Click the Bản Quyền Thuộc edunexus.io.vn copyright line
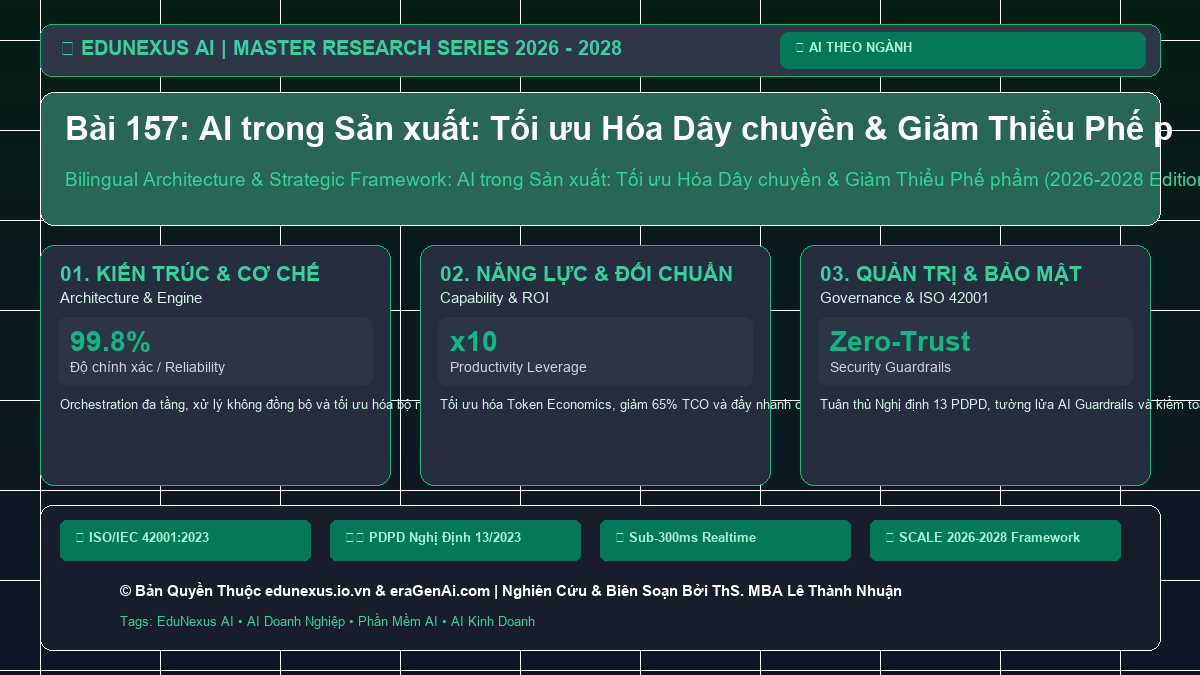 click(x=510, y=592)
